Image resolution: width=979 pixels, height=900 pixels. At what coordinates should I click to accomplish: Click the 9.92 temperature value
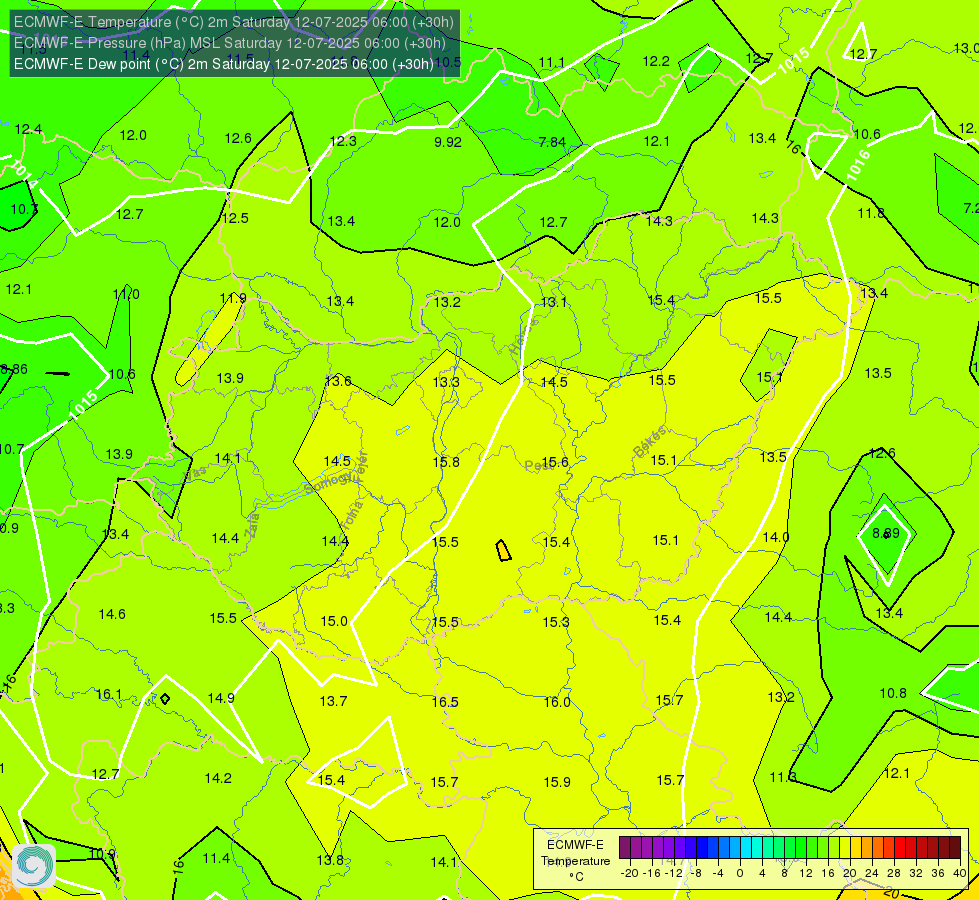pos(448,142)
